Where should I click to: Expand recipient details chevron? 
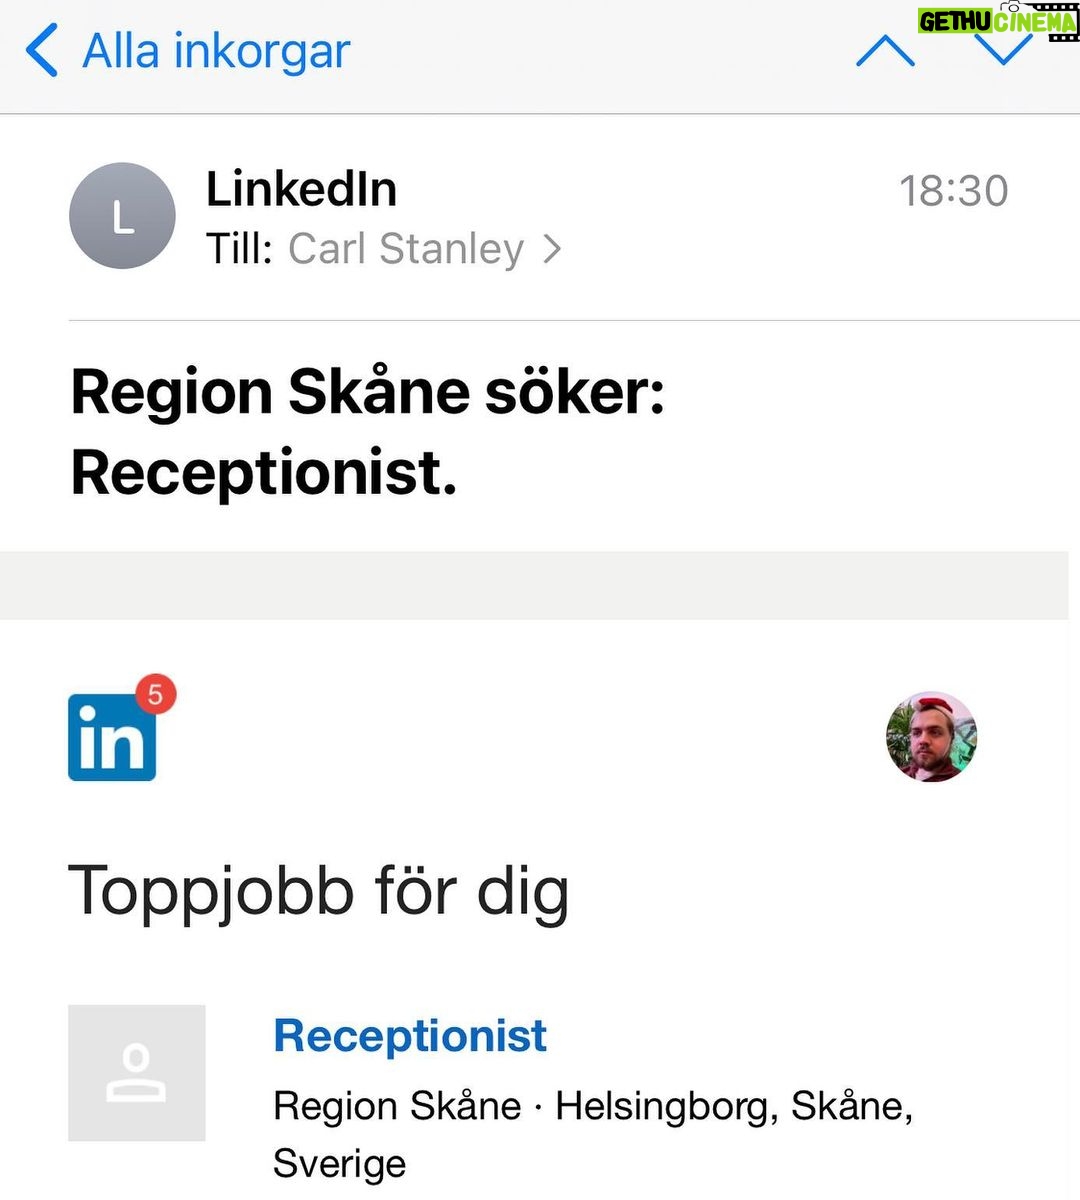[x=552, y=249]
